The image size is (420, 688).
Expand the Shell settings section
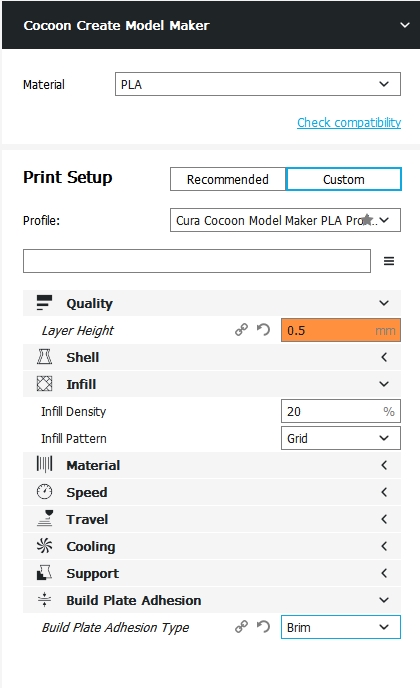[x=212, y=357]
